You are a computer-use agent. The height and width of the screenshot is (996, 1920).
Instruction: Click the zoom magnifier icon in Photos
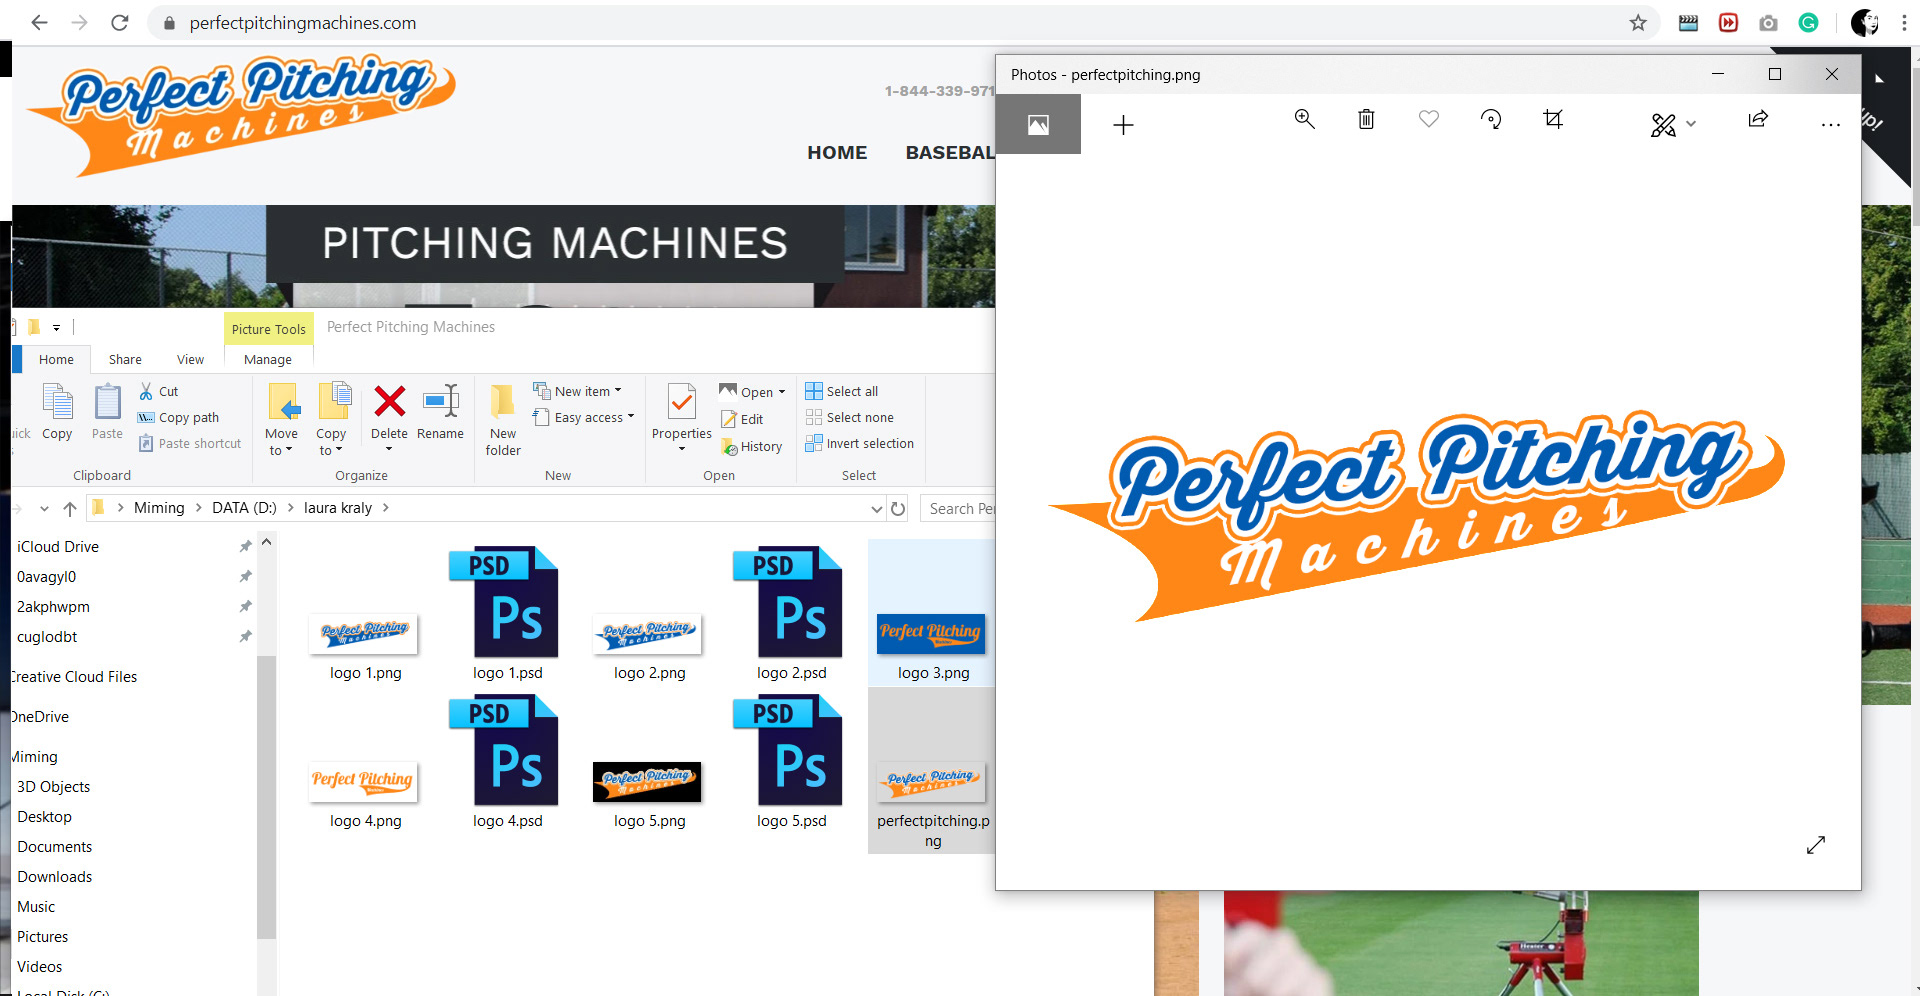(1304, 120)
